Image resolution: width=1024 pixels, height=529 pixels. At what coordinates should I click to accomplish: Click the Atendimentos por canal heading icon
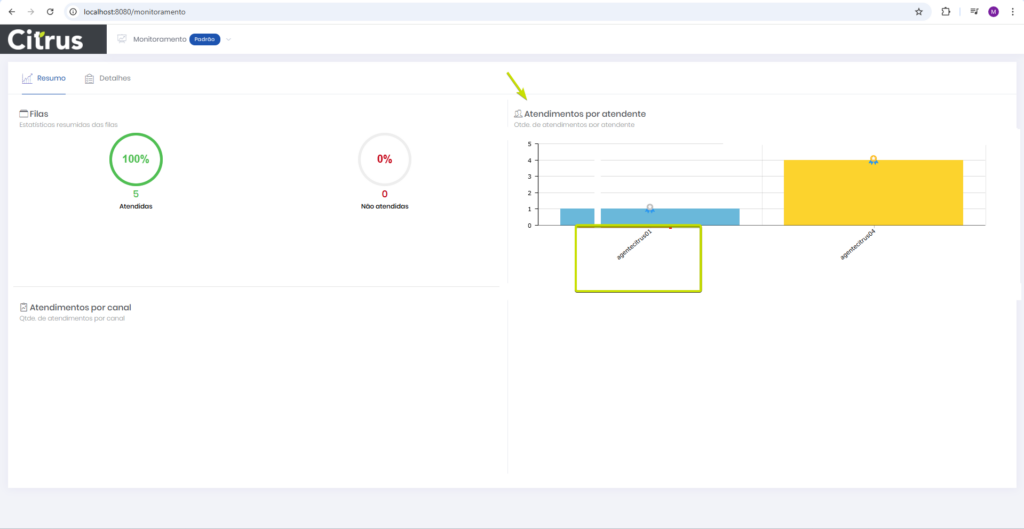coord(24,308)
